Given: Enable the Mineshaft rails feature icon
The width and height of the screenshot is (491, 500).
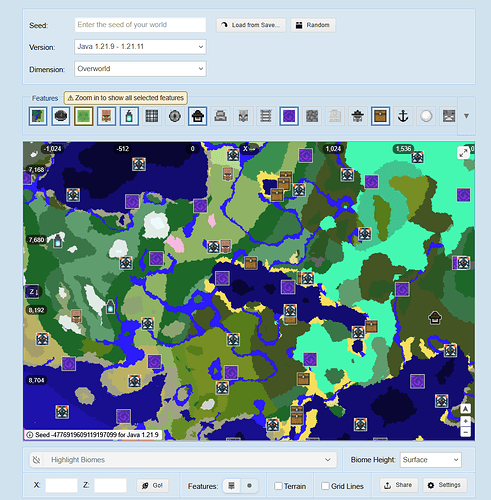Looking at the screenshot, I should (x=266, y=116).
